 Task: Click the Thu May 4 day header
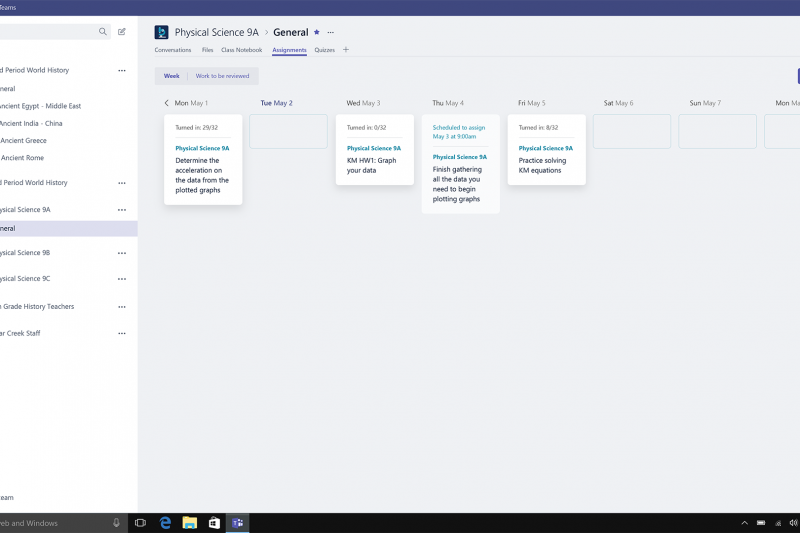click(448, 103)
